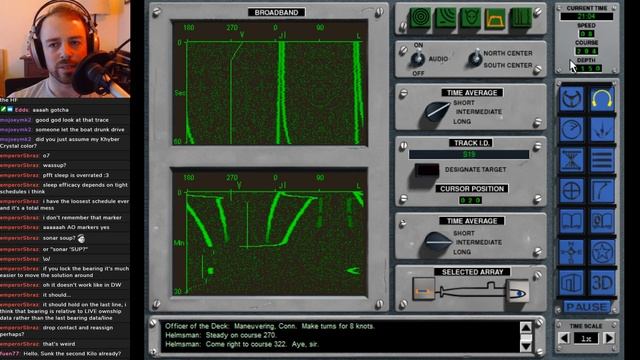
Task: Select the vertical-lines waterfall mode button
Action: [x=521, y=18]
